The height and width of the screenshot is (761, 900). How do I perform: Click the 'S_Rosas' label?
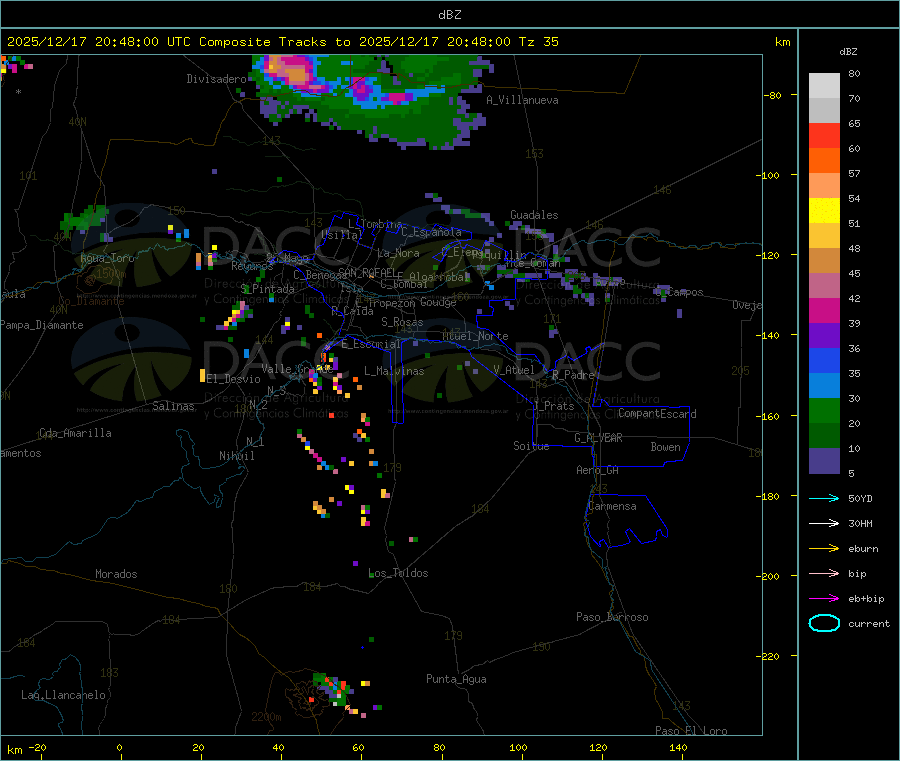[x=402, y=322]
